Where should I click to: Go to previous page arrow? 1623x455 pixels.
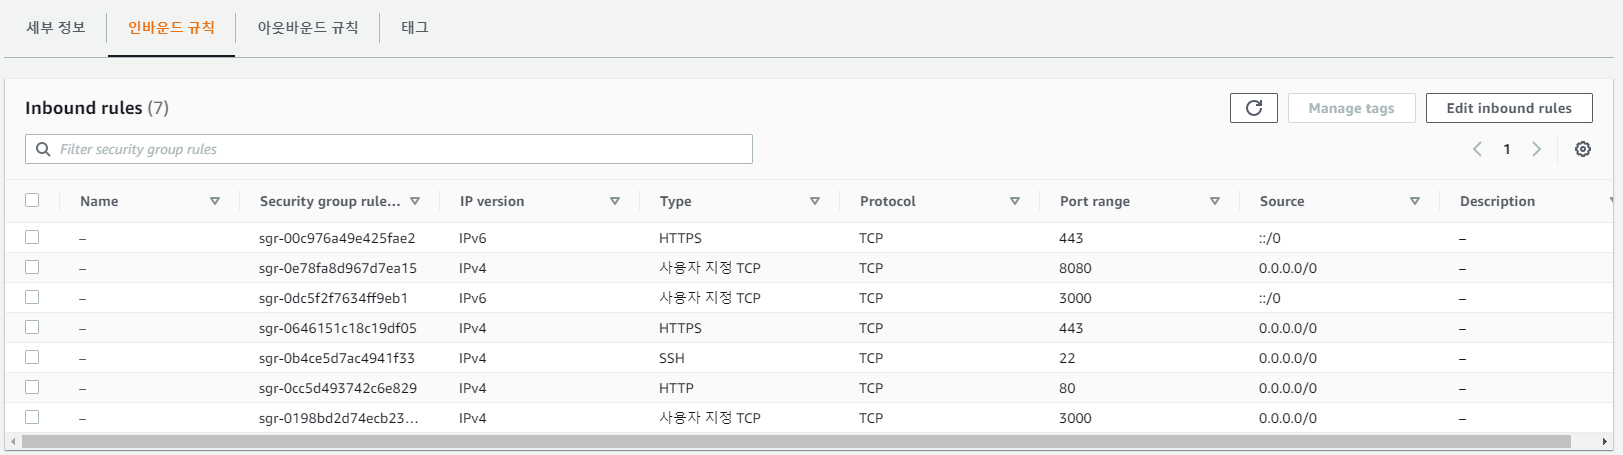(x=1477, y=149)
